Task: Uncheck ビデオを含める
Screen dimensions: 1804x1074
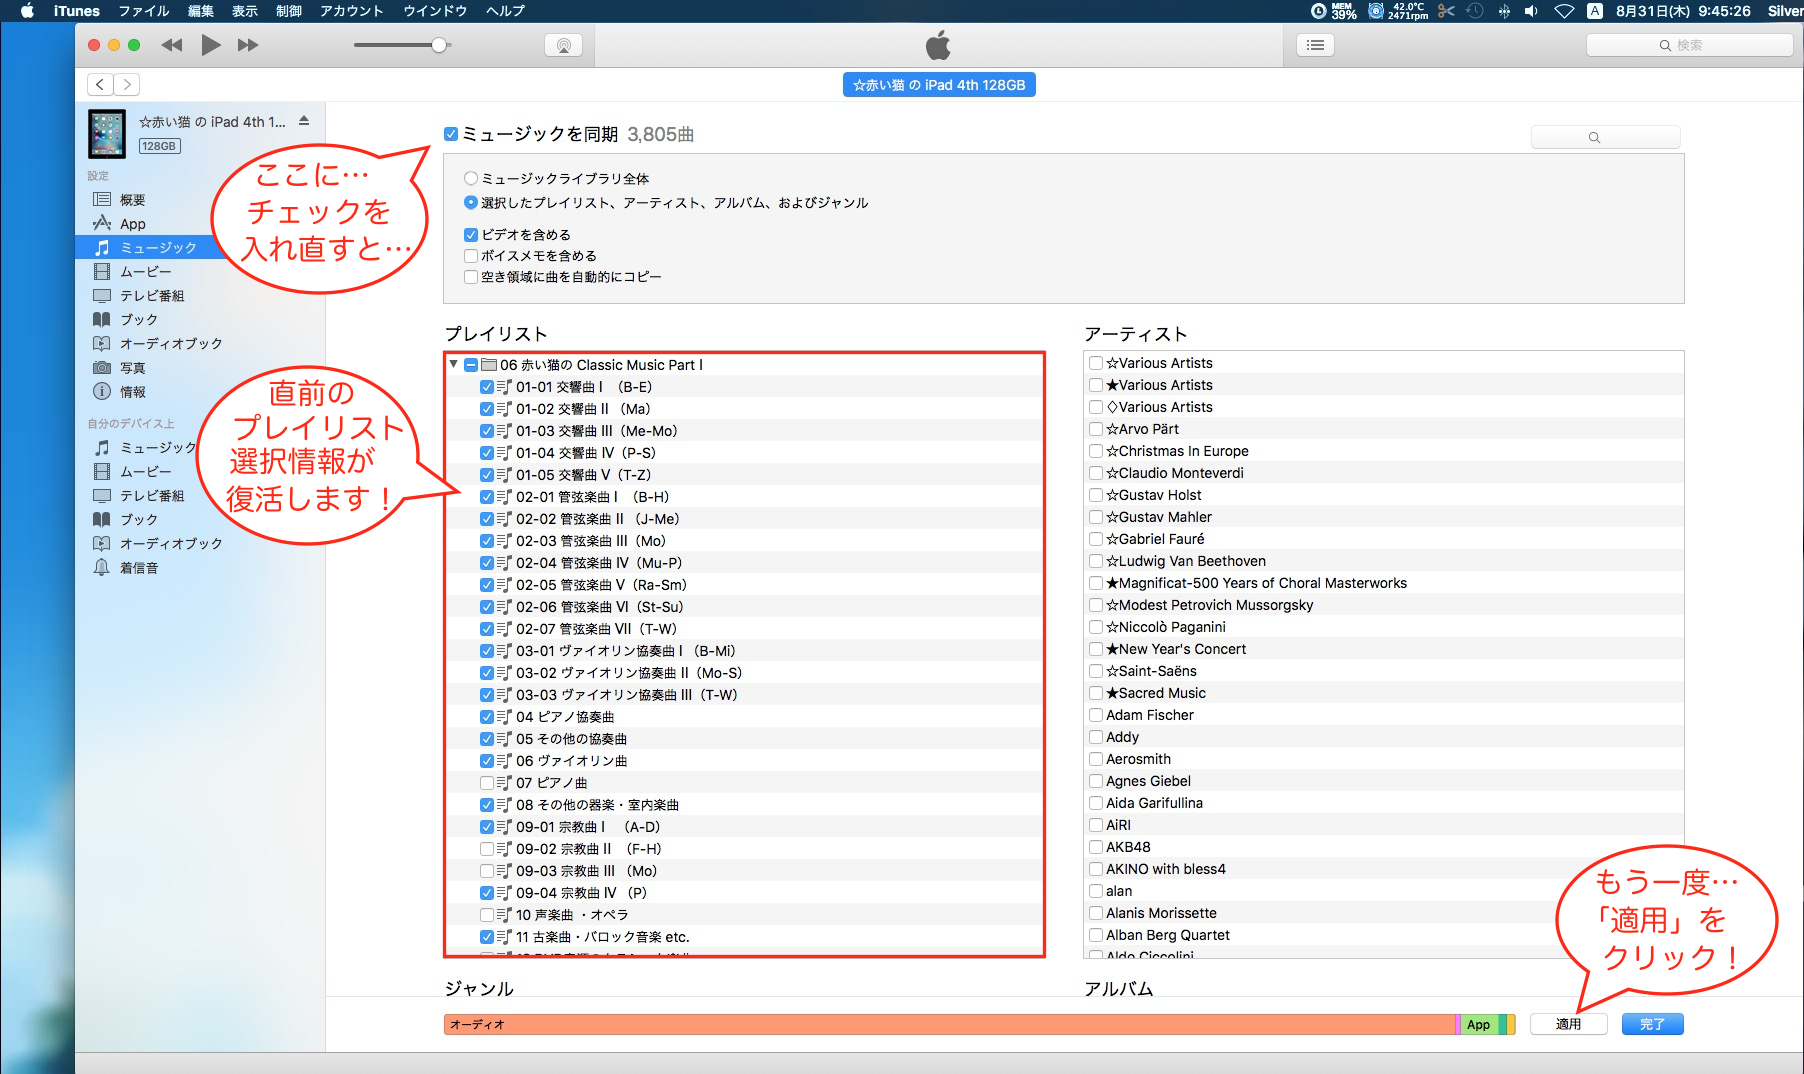Action: pyautogui.click(x=471, y=235)
